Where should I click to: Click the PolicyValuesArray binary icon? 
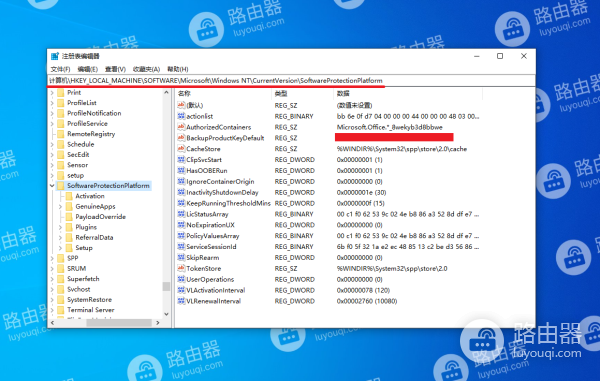[x=181, y=236]
